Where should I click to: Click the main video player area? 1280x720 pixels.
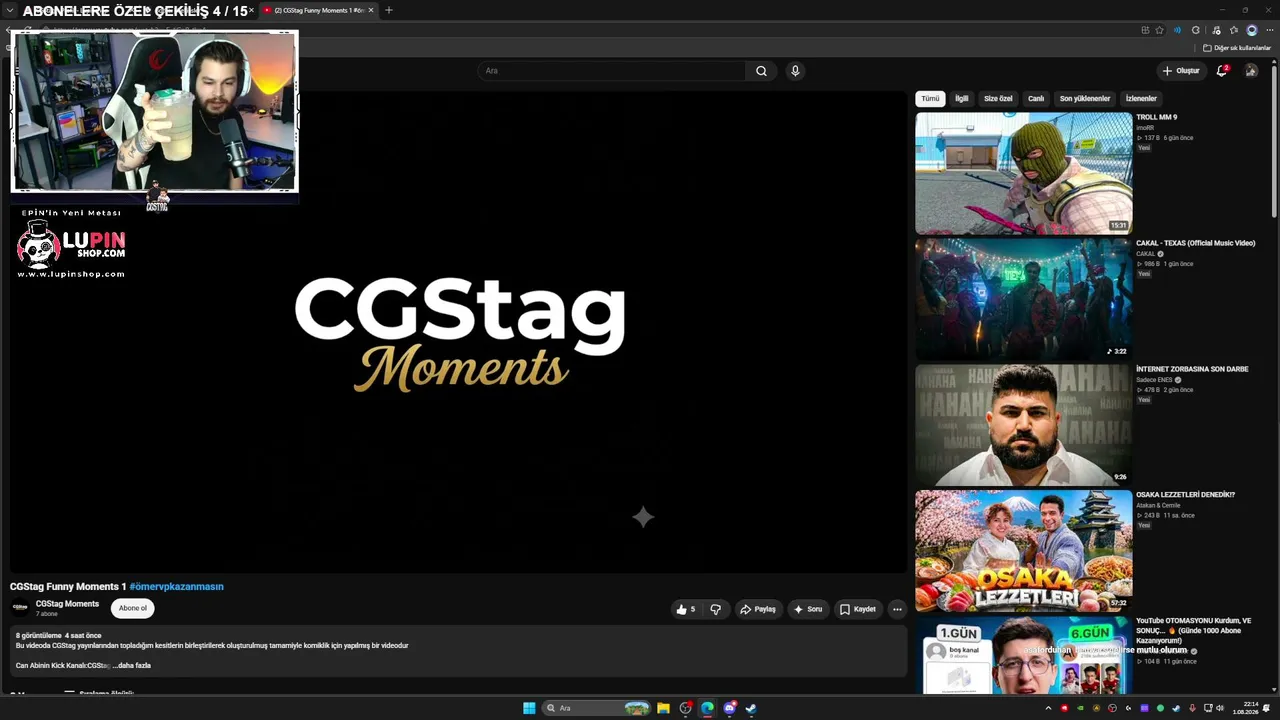click(458, 332)
